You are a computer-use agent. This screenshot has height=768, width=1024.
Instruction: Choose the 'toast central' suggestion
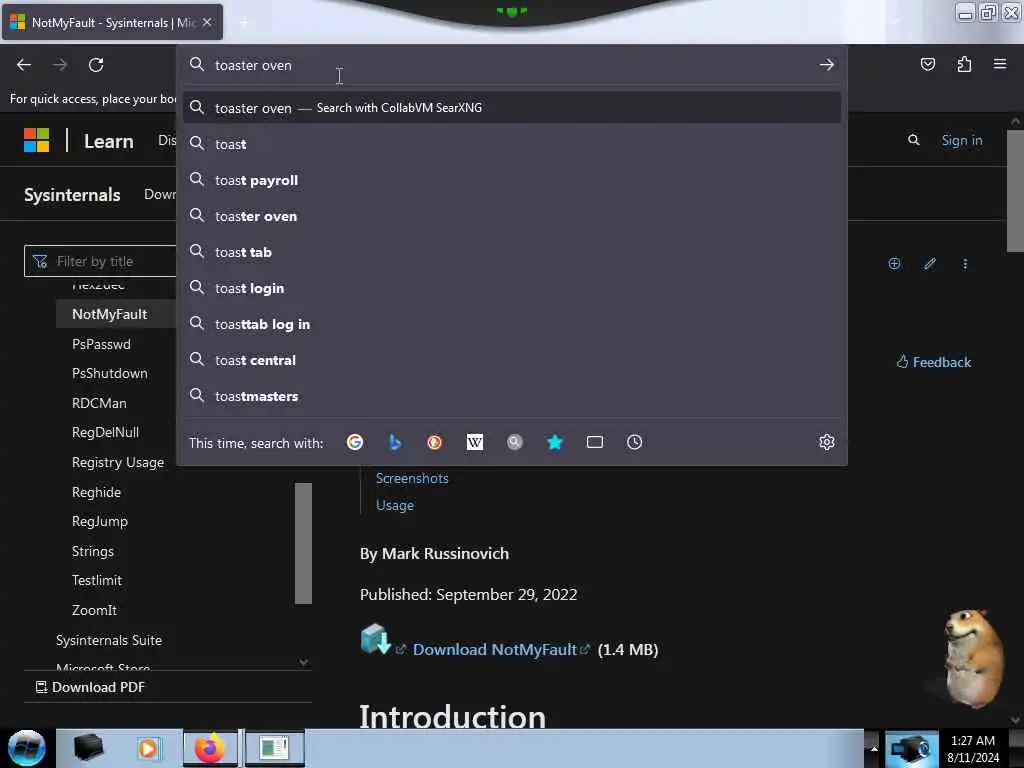511,360
